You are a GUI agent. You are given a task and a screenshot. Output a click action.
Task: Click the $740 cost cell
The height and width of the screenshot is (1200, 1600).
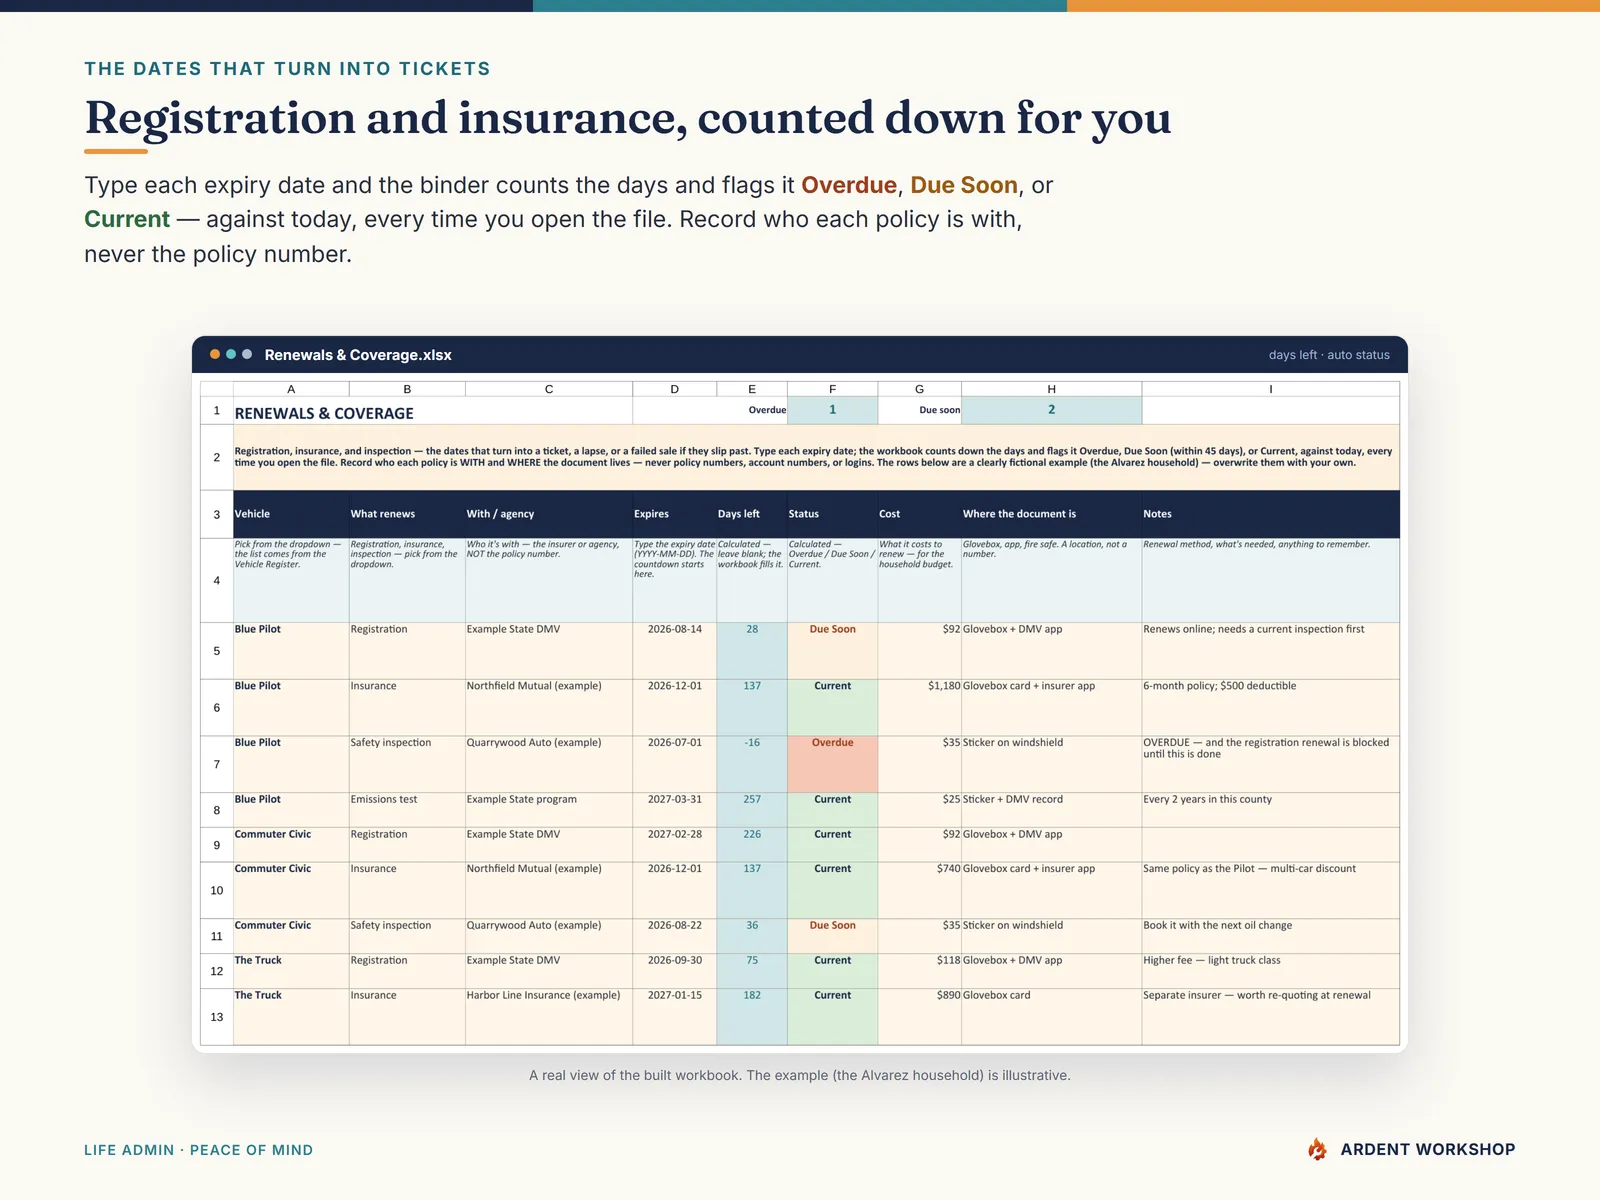click(x=920, y=890)
